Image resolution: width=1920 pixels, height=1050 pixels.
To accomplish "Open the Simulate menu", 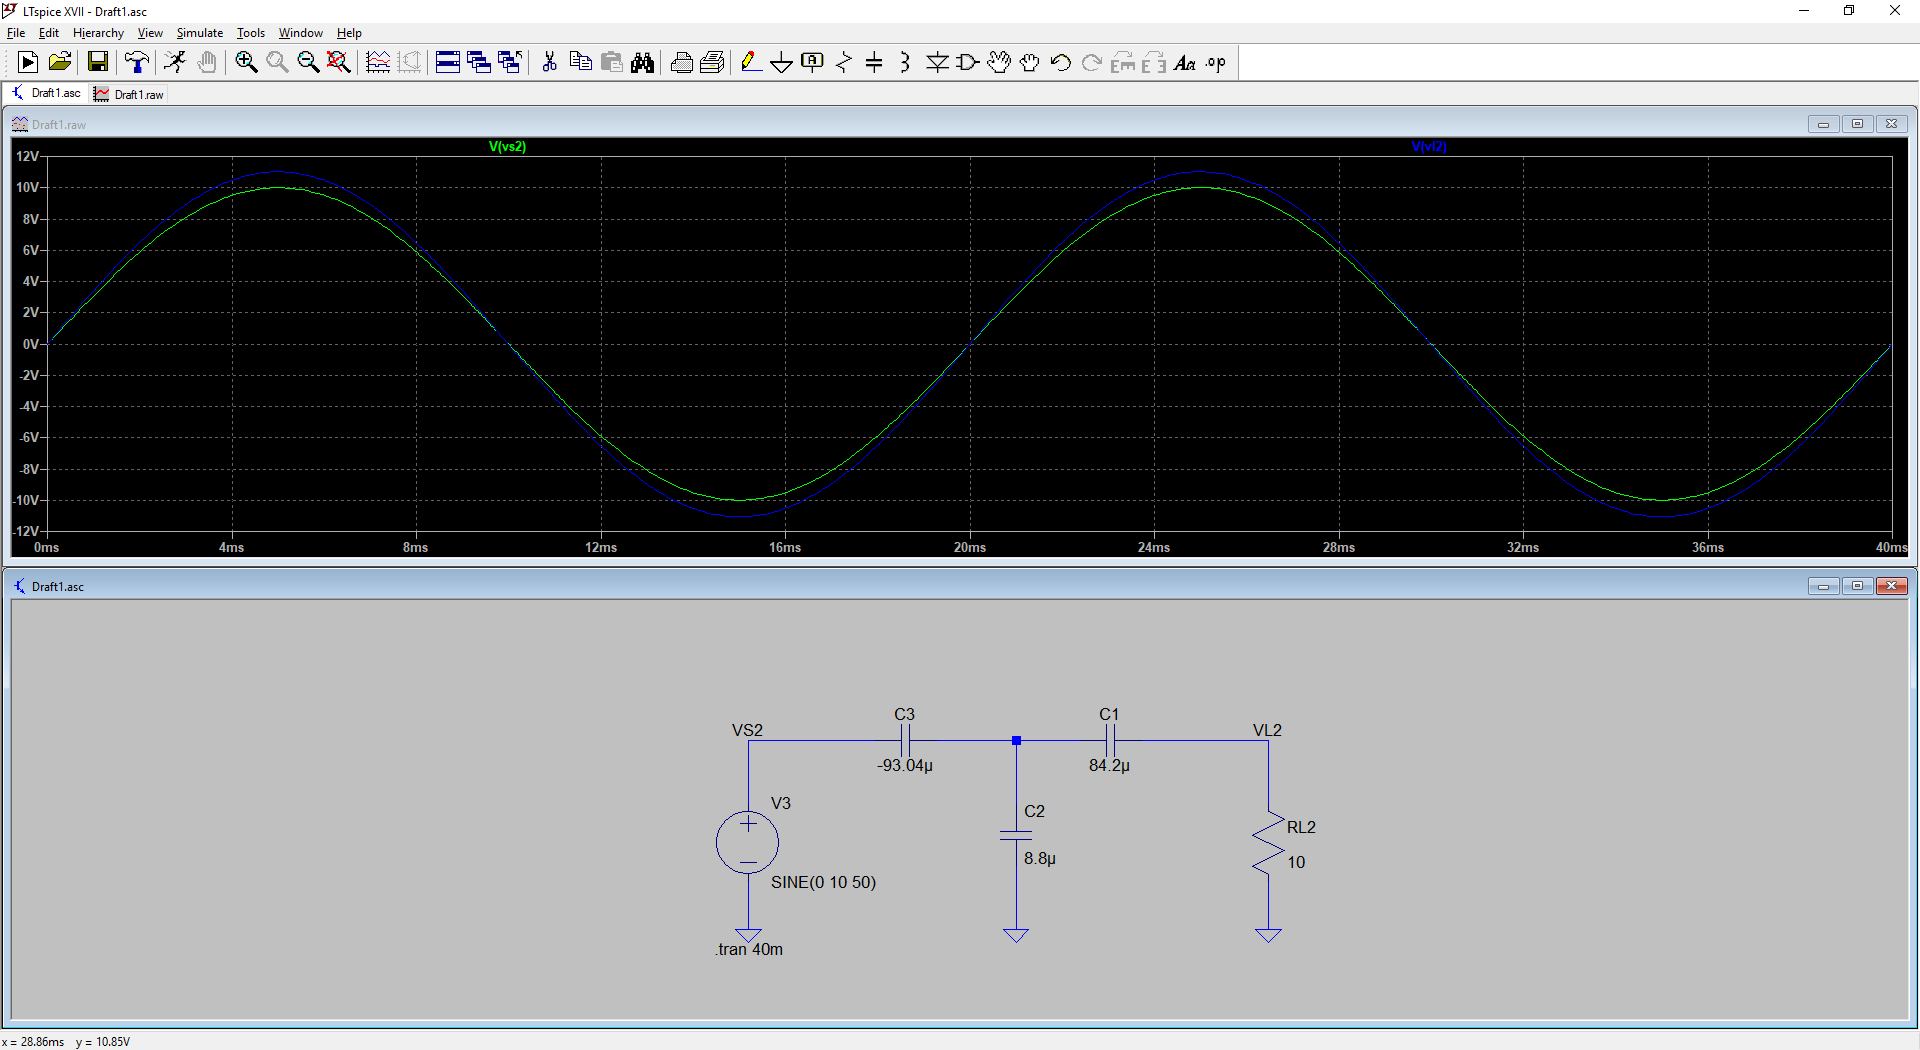I will point(199,33).
